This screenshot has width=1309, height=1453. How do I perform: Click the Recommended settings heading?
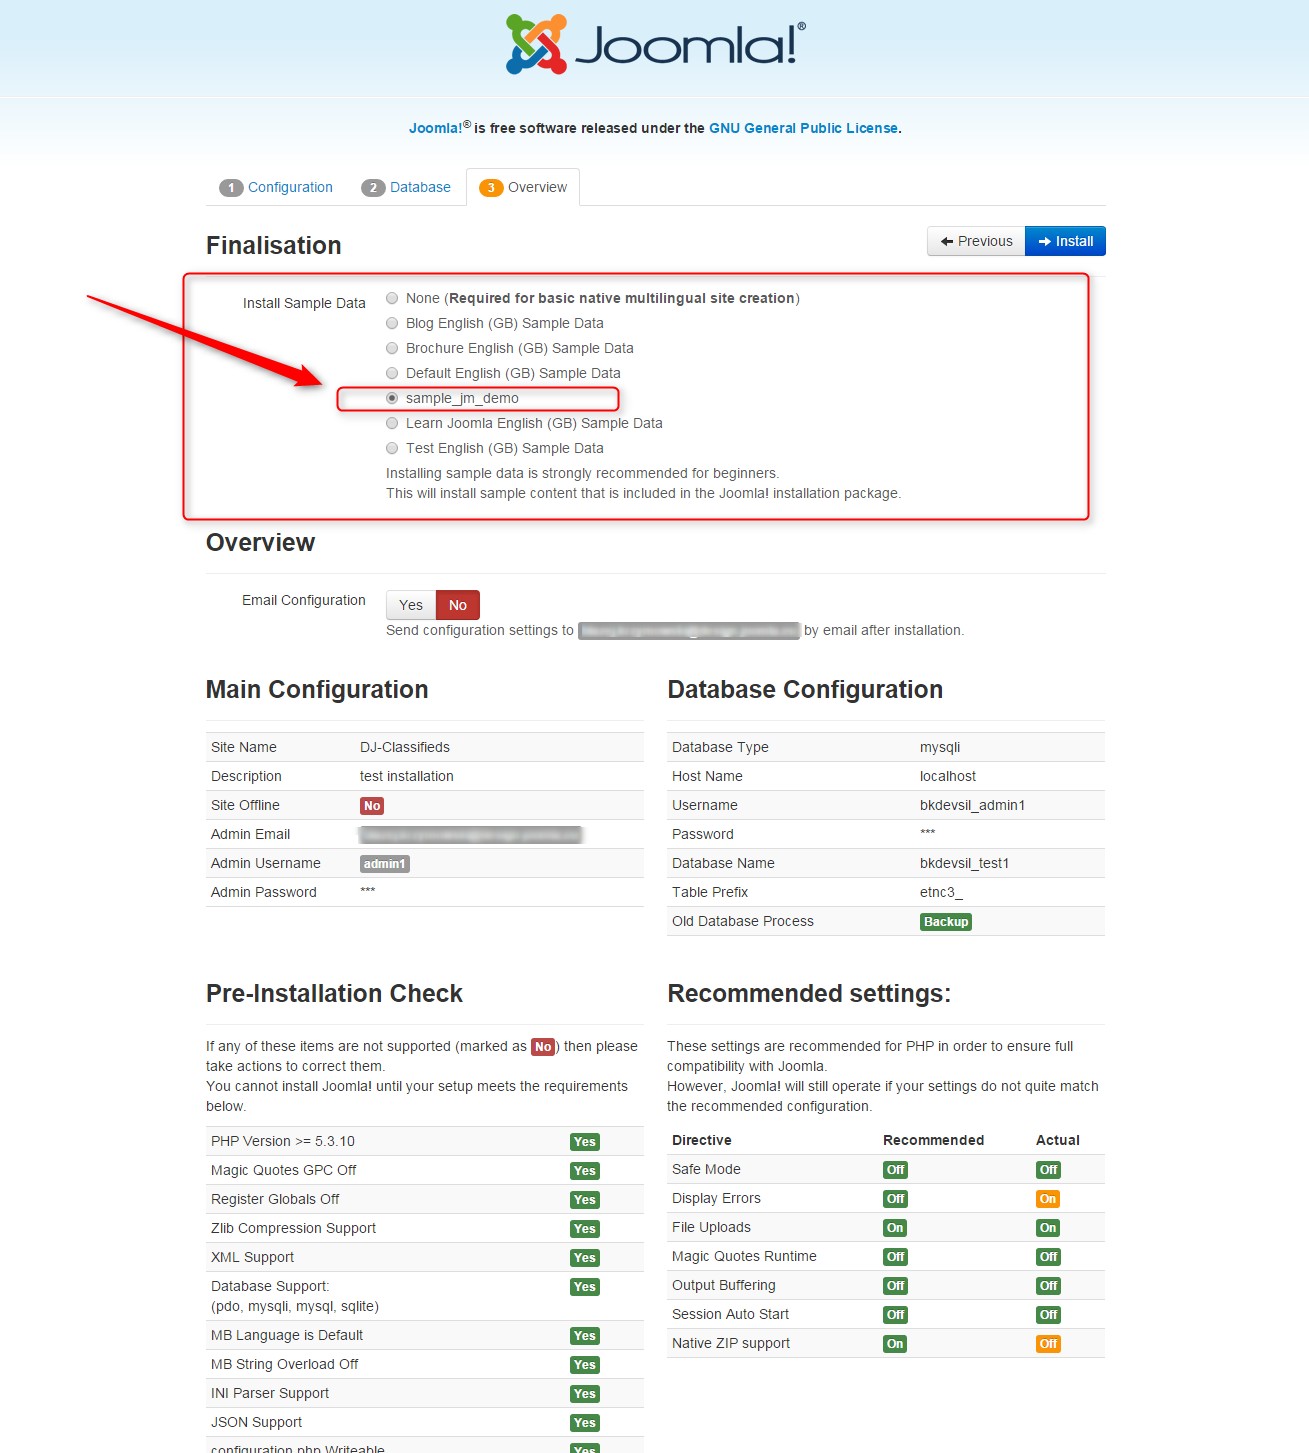tap(809, 993)
